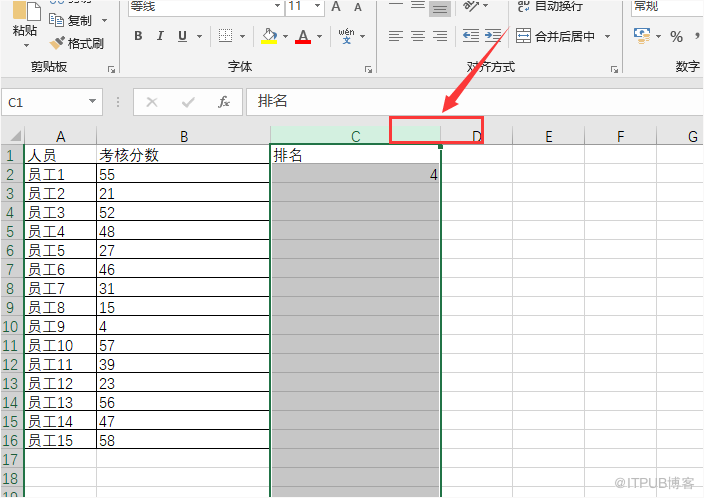Click the Orientation (text angle) icon
This screenshot has height=498, width=704.
(x=471, y=6)
